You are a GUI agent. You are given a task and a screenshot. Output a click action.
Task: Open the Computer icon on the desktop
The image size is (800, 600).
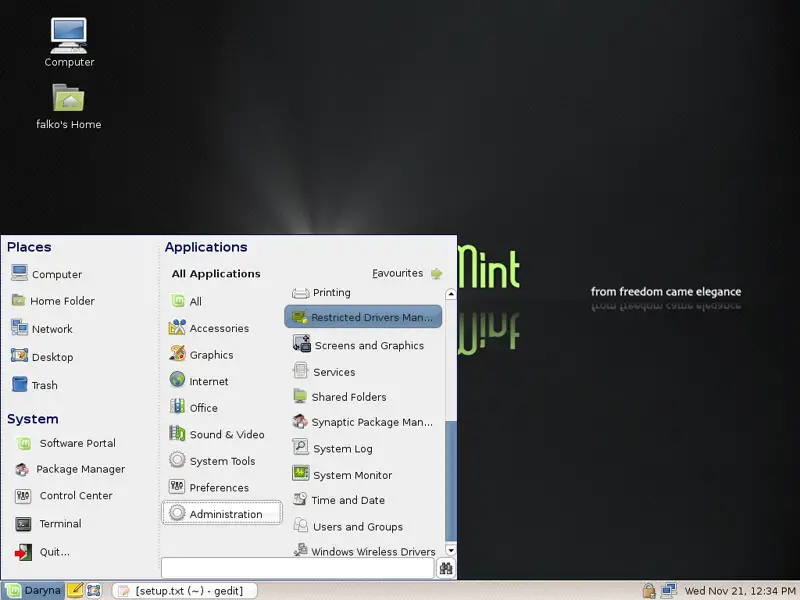[69, 42]
